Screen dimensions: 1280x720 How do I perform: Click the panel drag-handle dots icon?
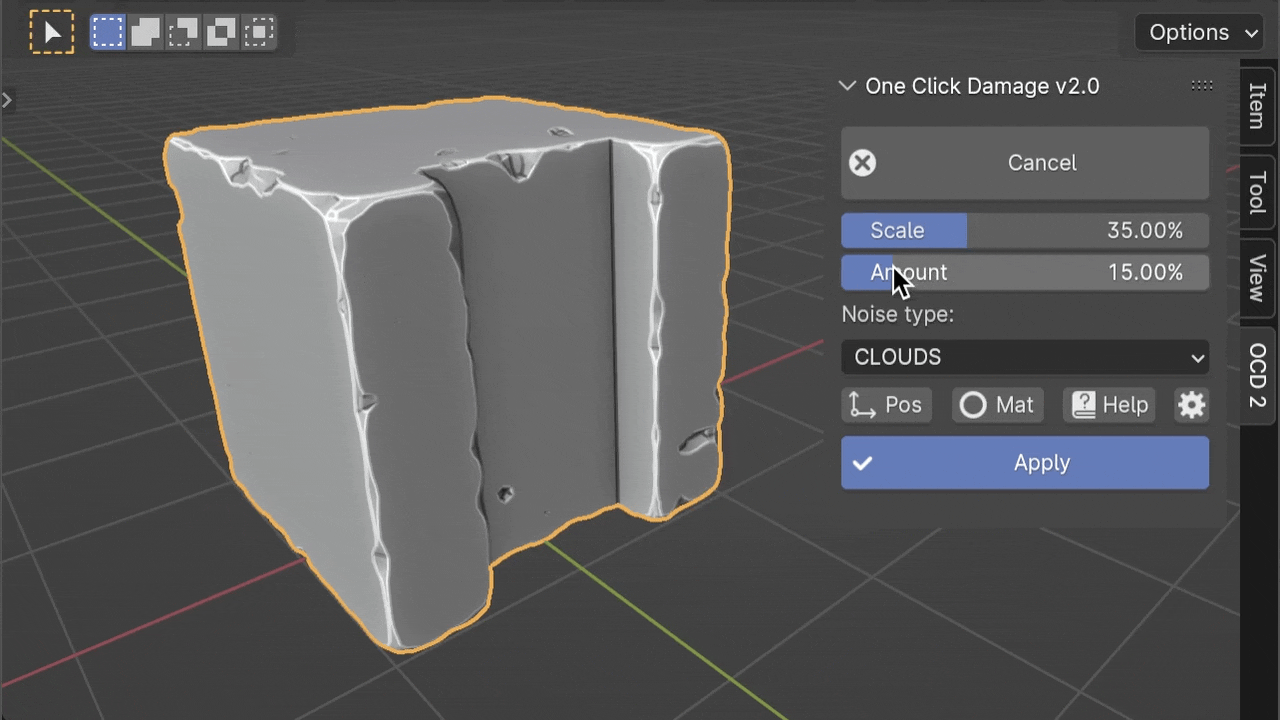(x=1202, y=86)
